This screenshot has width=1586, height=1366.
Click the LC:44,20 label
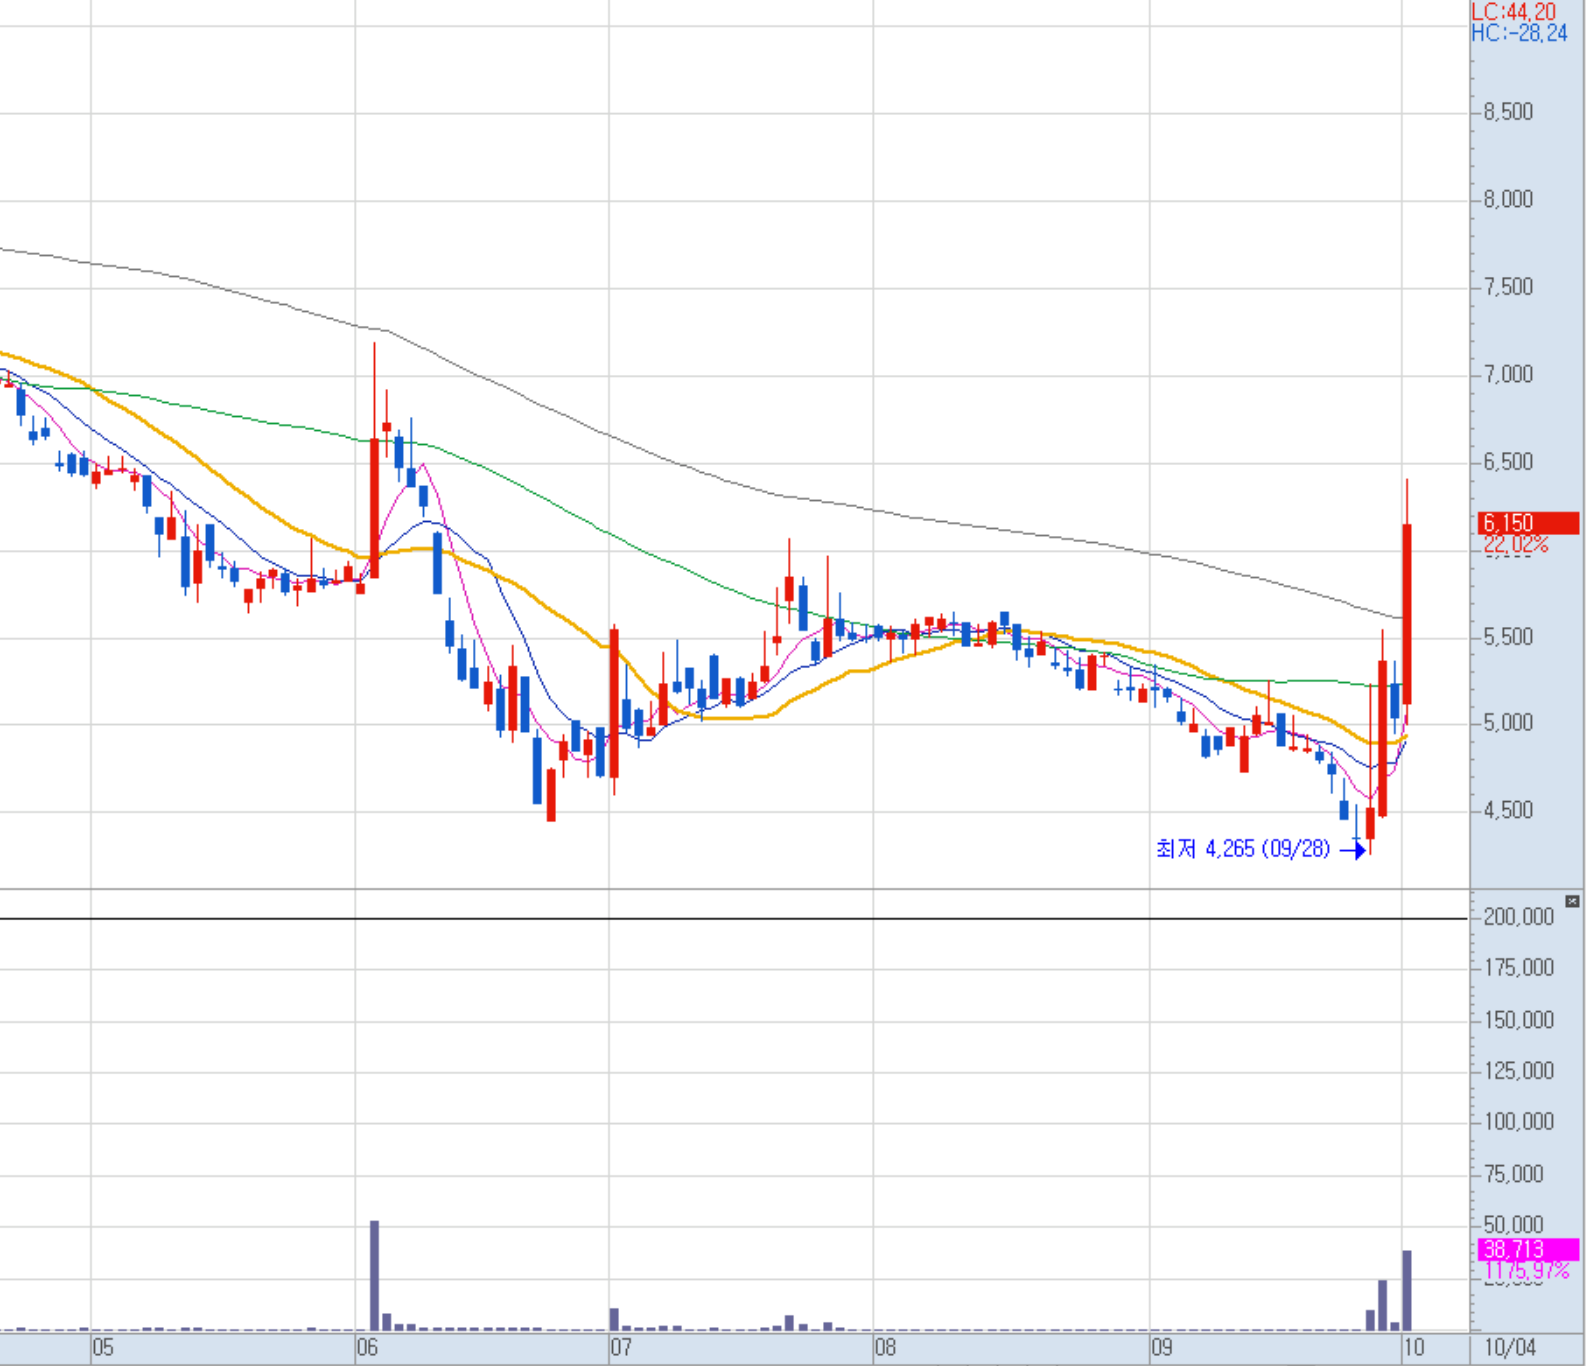(1514, 11)
